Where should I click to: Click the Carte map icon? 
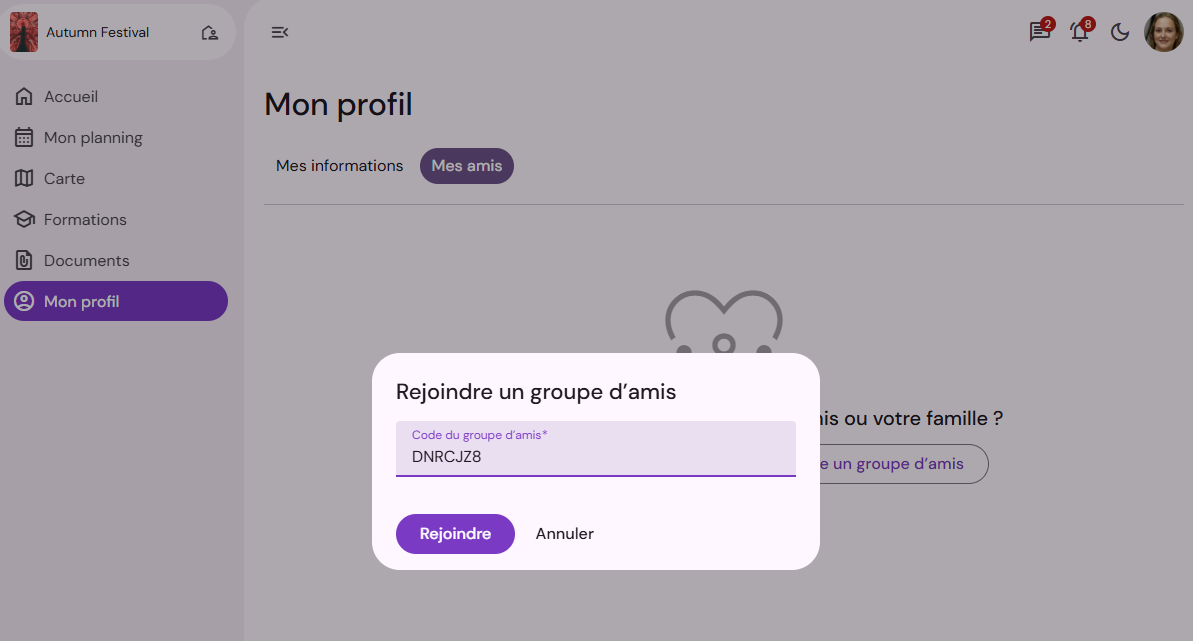click(24, 178)
